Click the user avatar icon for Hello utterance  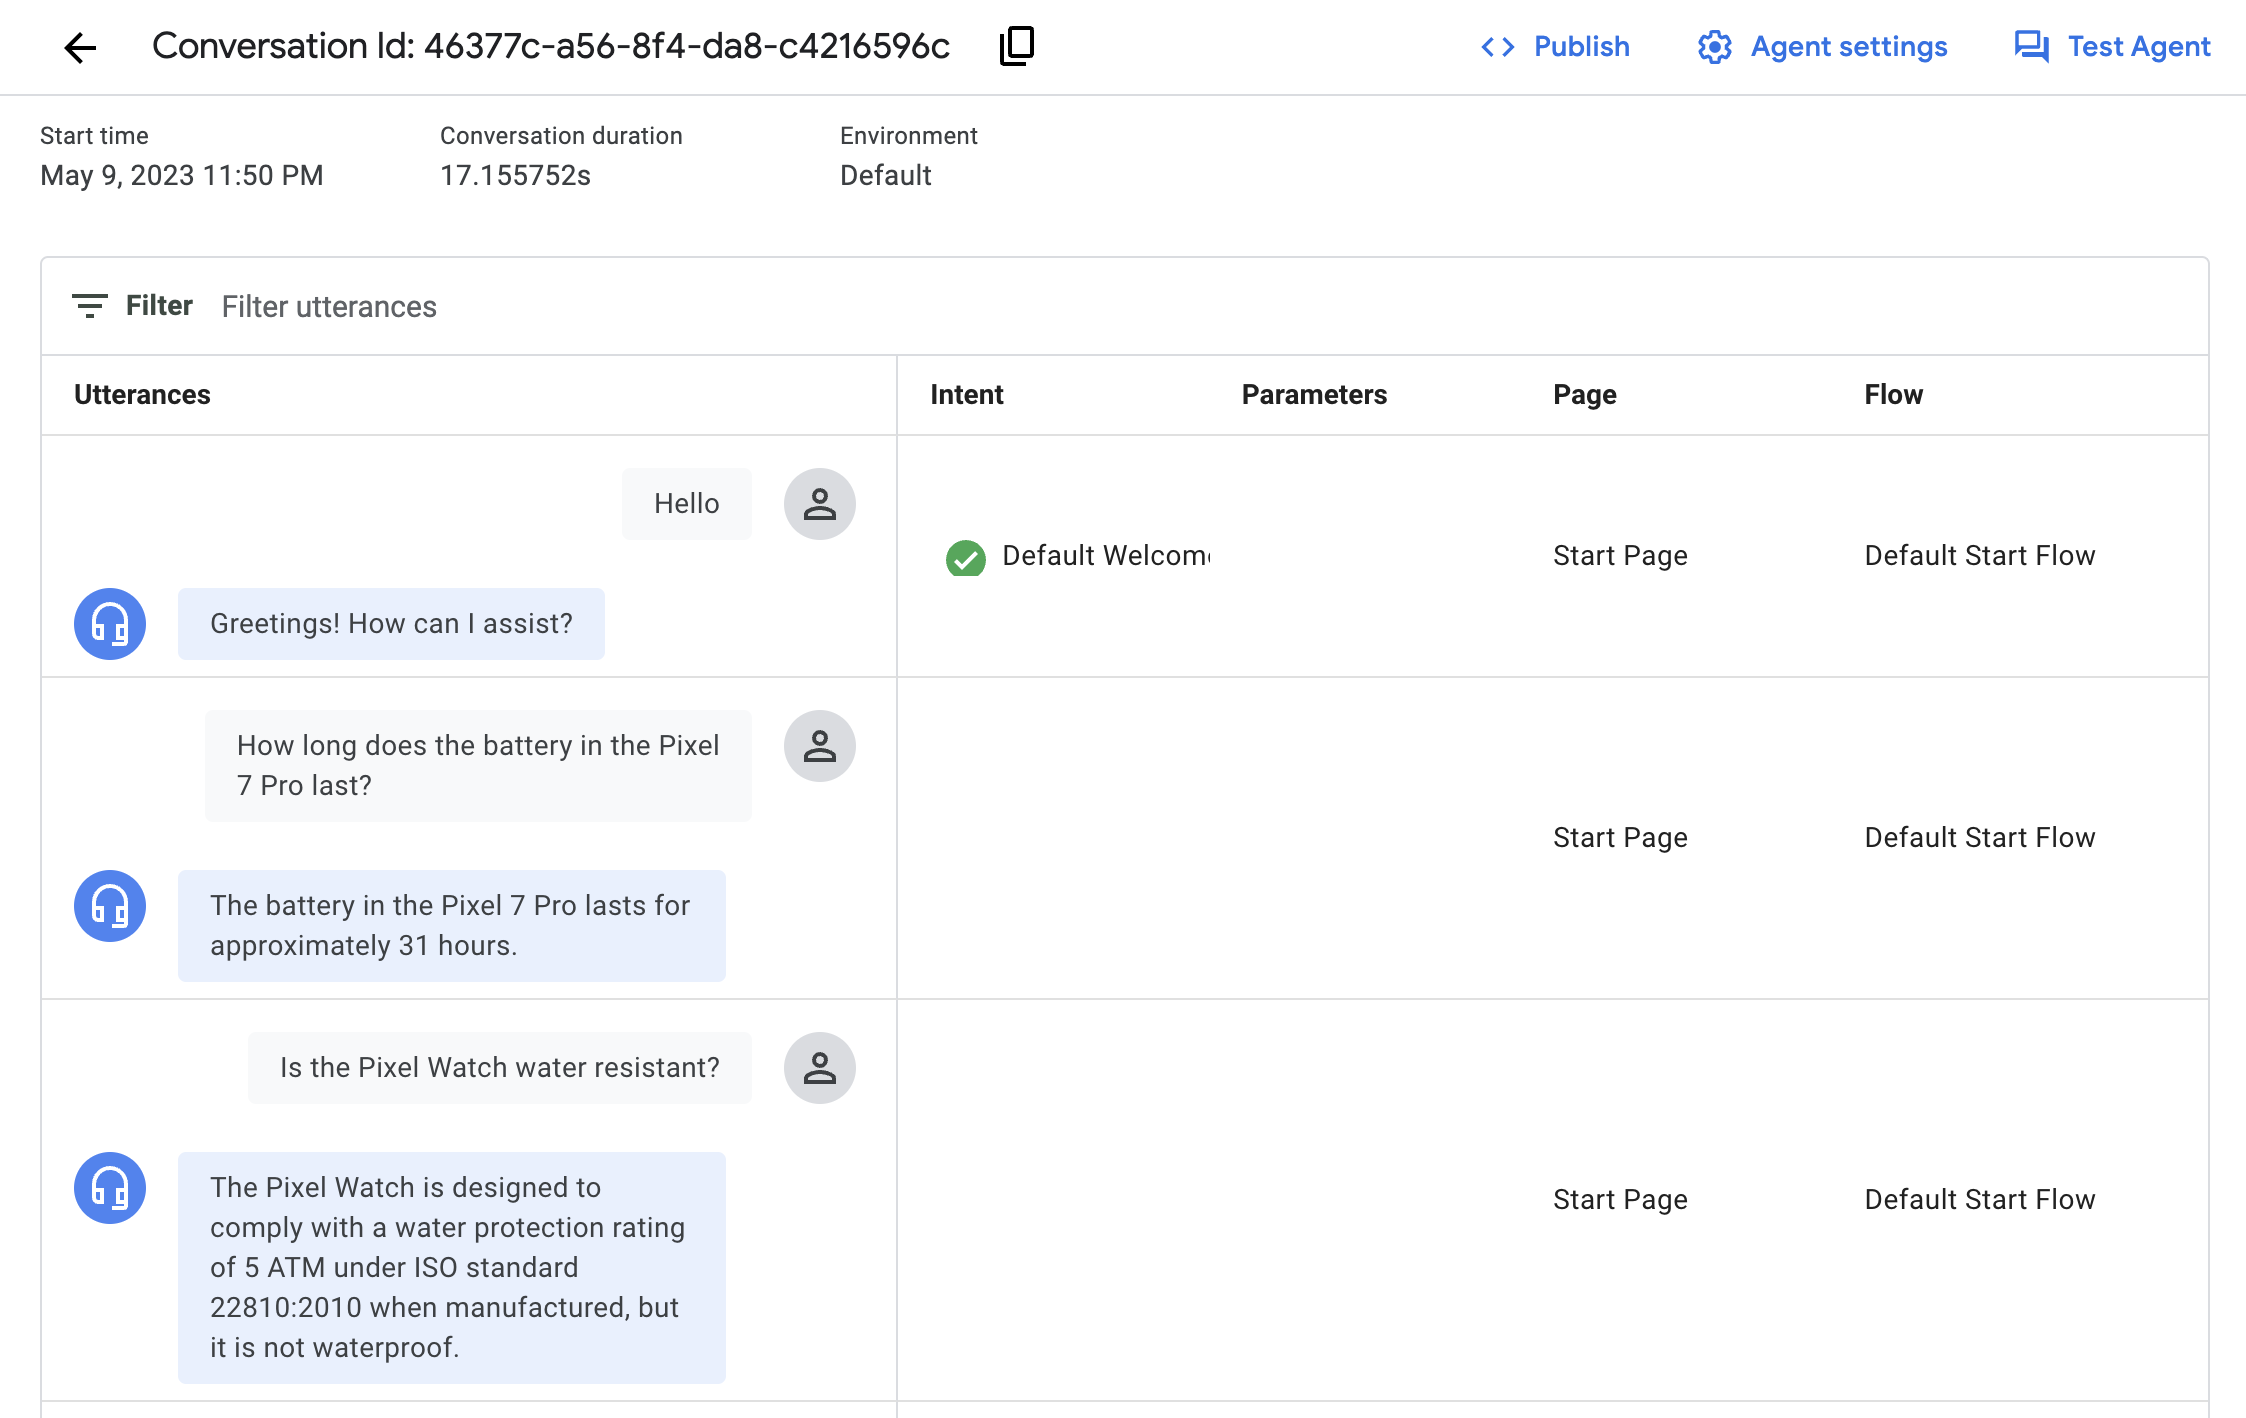pos(820,503)
